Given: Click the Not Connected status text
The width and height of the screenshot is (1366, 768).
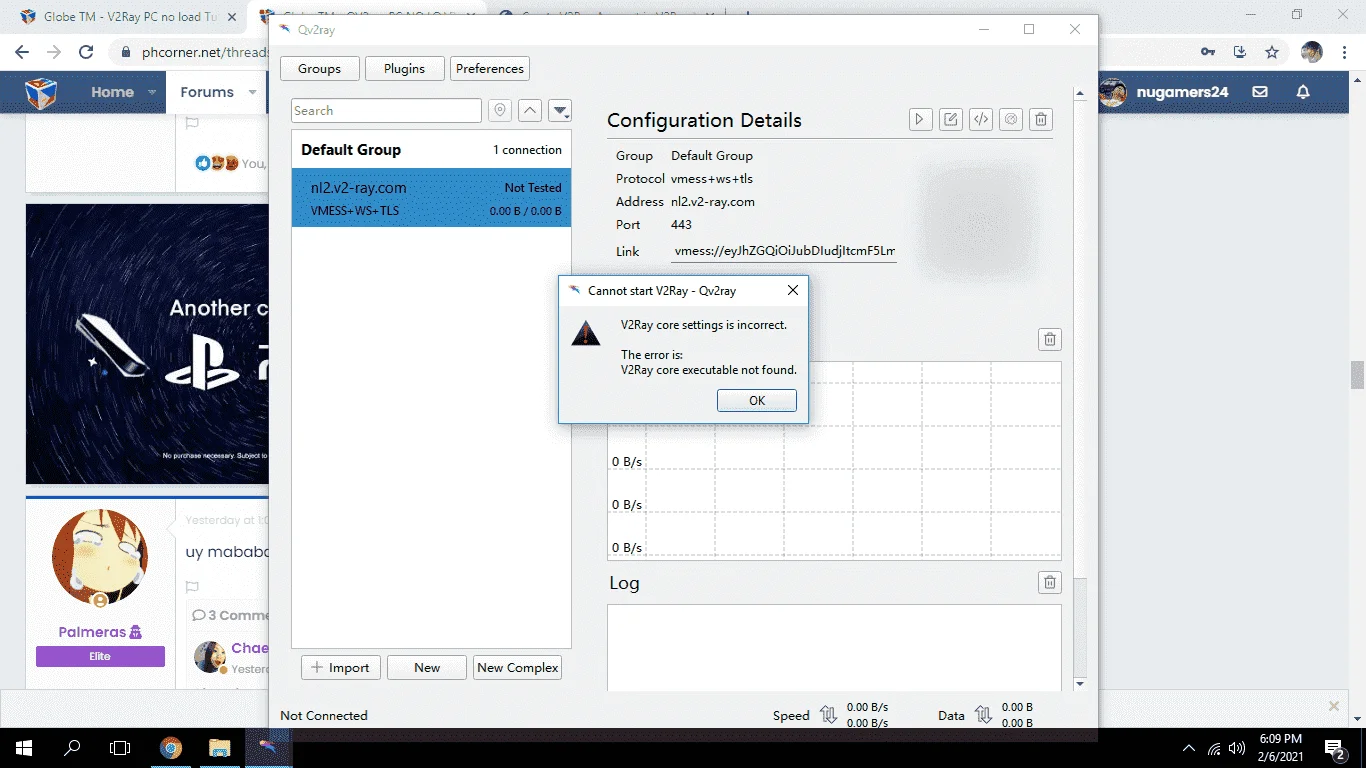Looking at the screenshot, I should 324,715.
